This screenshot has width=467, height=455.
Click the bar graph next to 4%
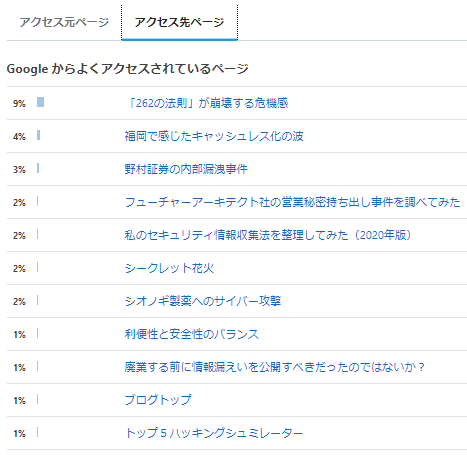[x=39, y=135]
